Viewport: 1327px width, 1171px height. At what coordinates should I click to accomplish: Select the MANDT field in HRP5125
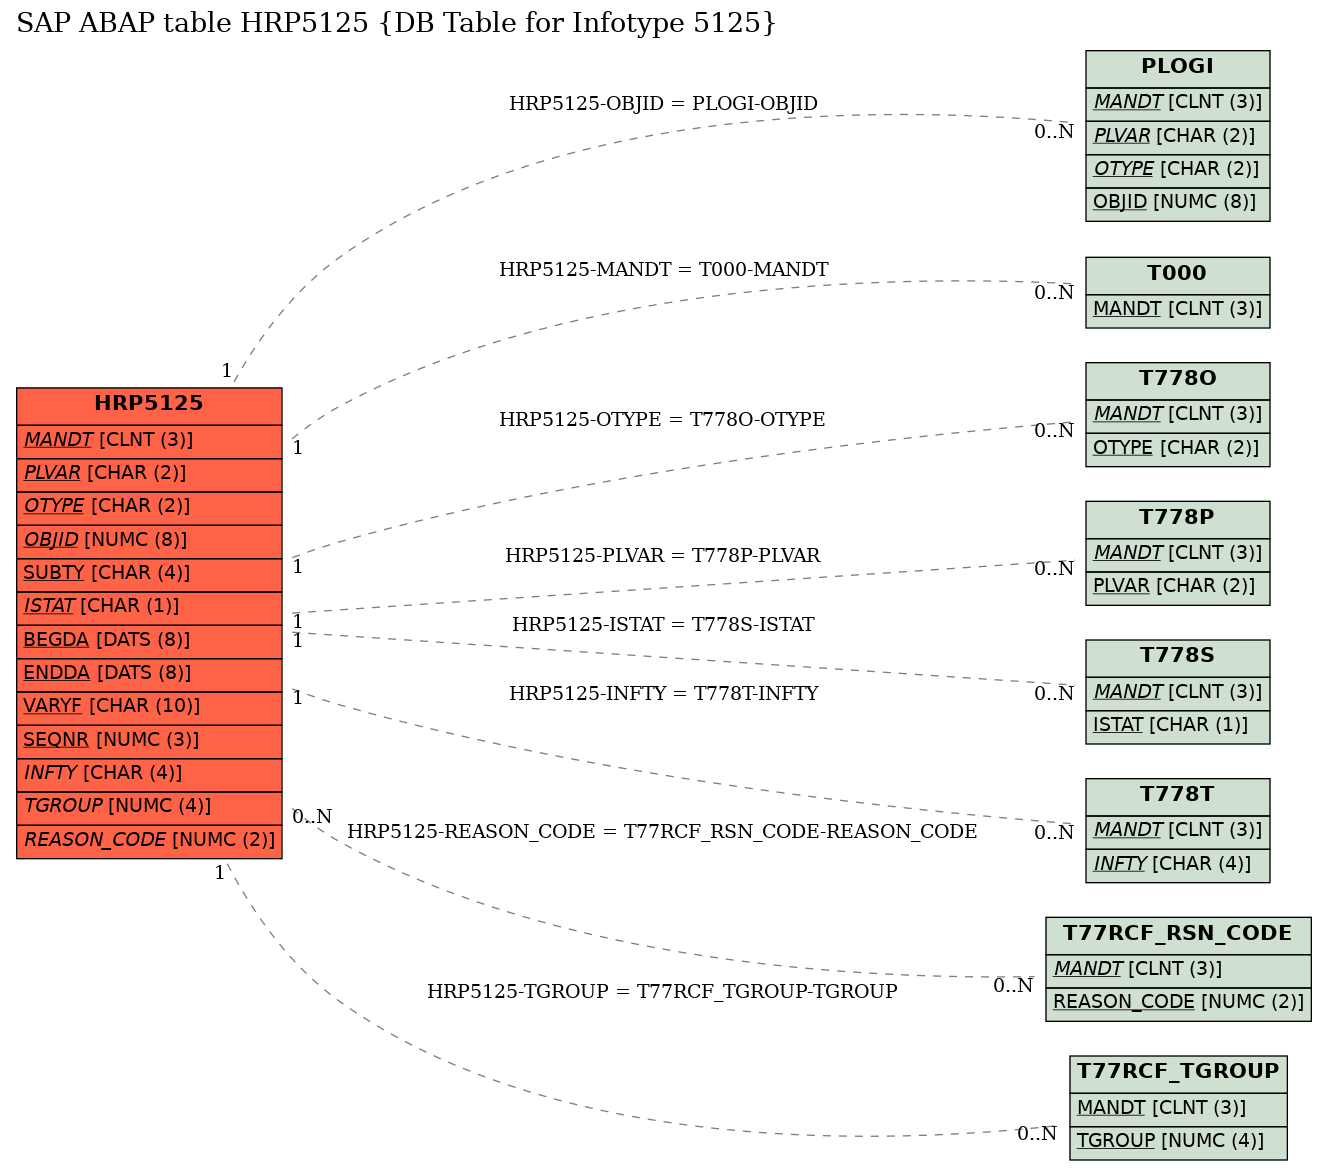[149, 440]
